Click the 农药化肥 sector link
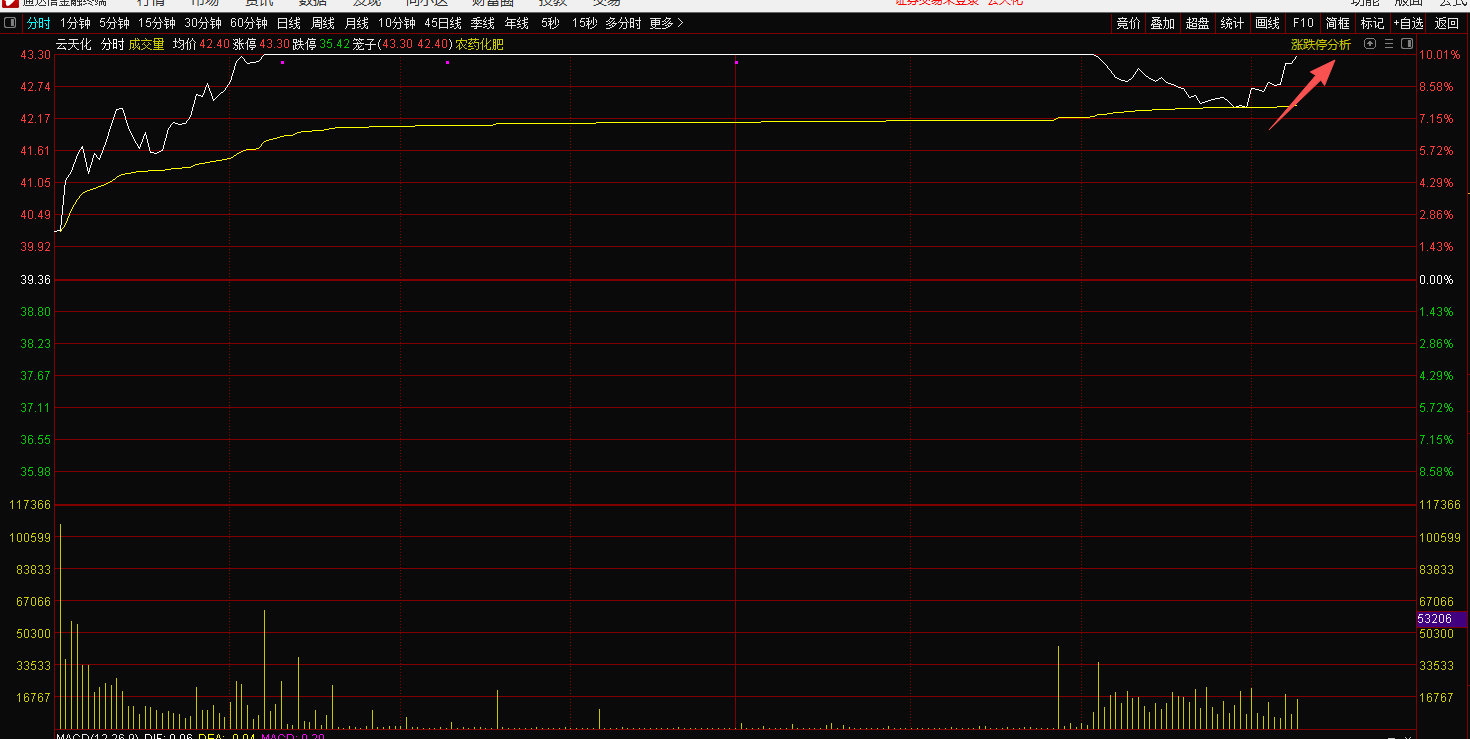This screenshot has width=1470, height=739. coord(480,44)
